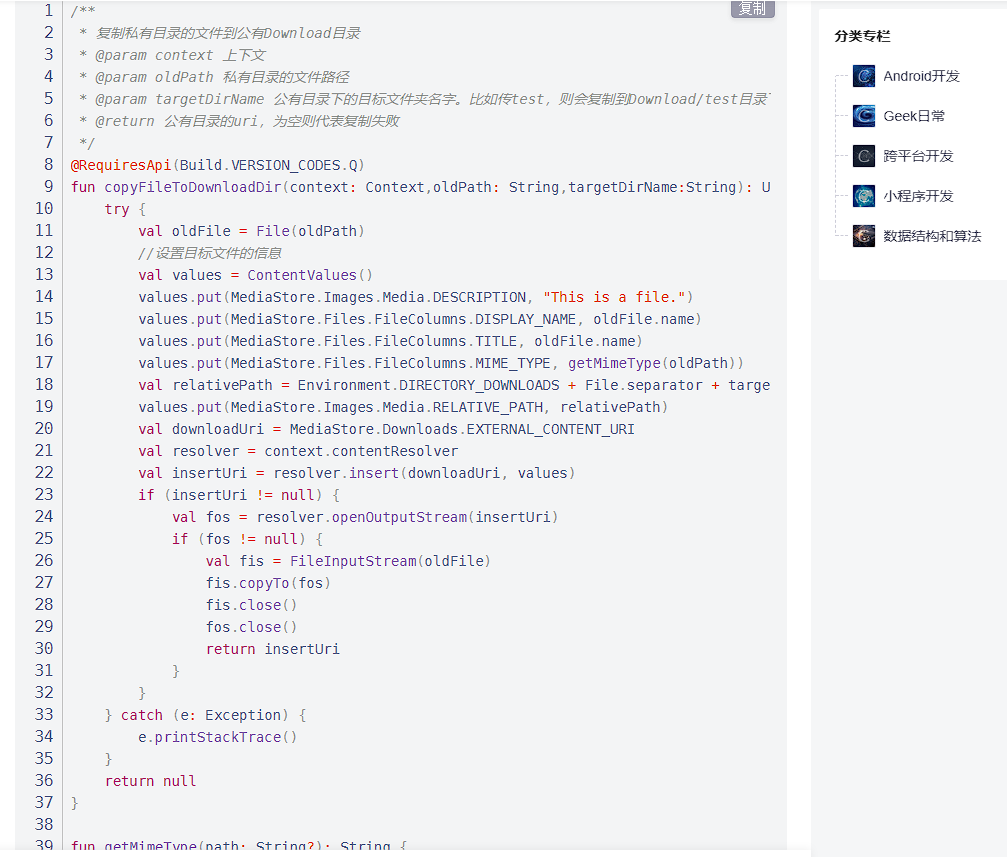This screenshot has height=857, width=1007.
Task: Click the copyFileToDownloadDir function name
Action: click(193, 187)
